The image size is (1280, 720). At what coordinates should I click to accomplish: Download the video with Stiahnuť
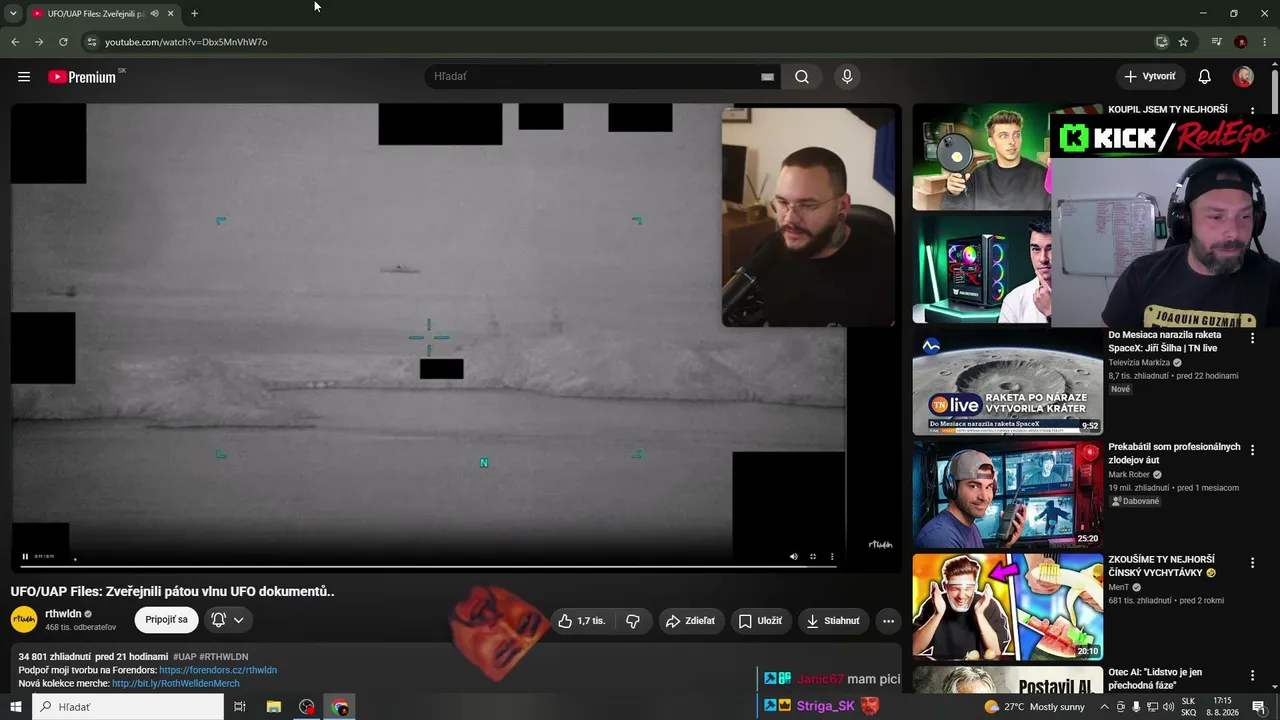833,621
